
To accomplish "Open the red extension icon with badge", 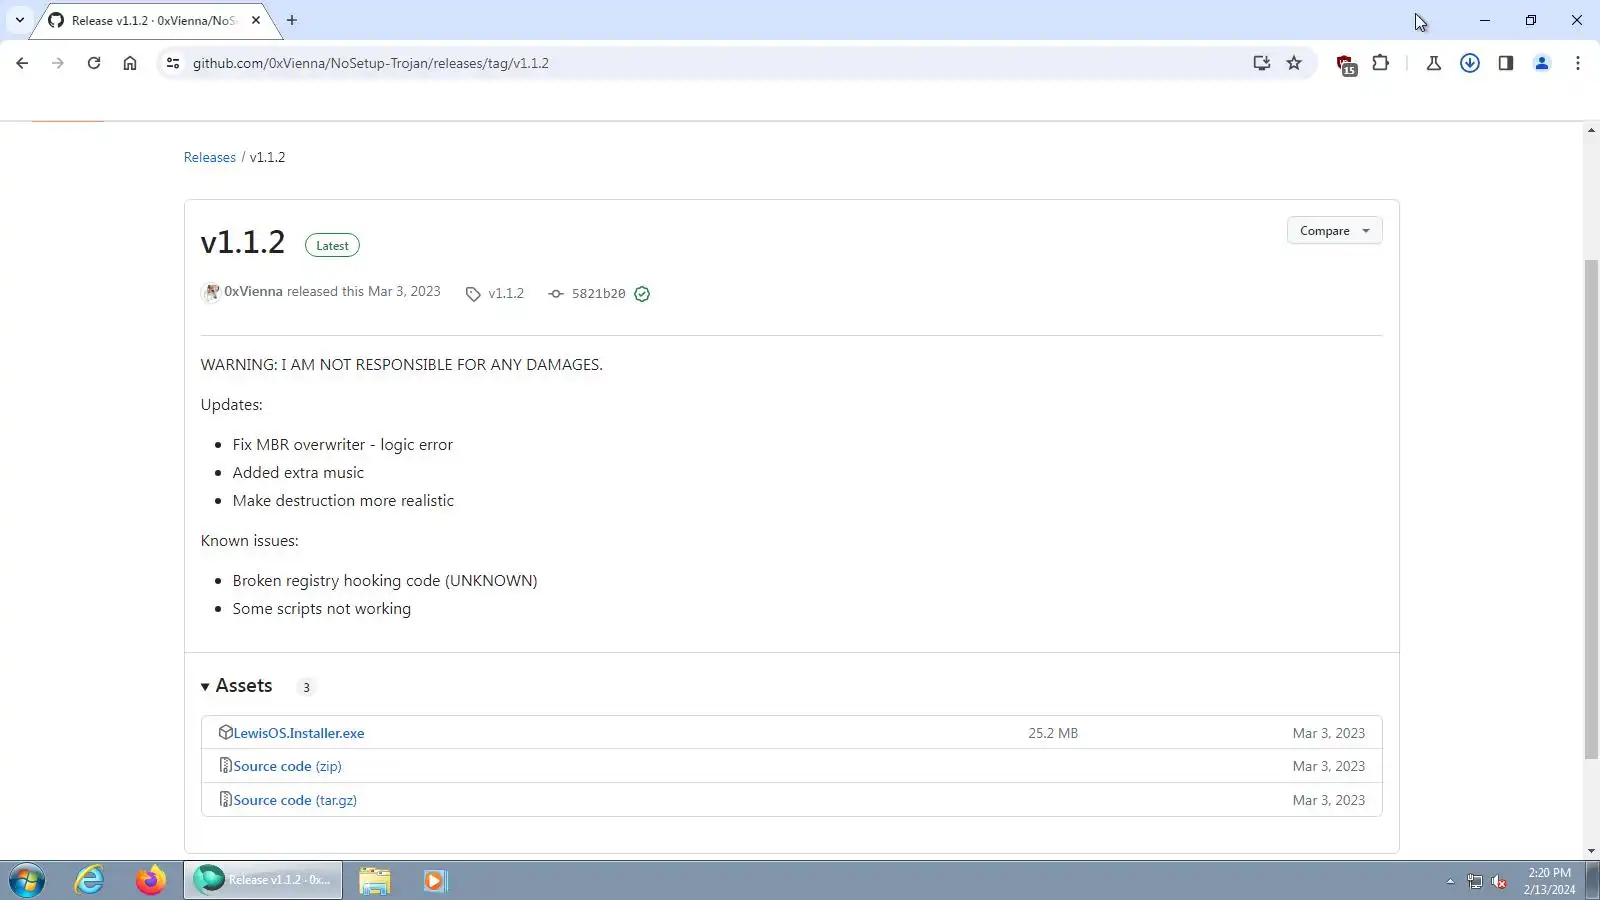I will click(1346, 65).
